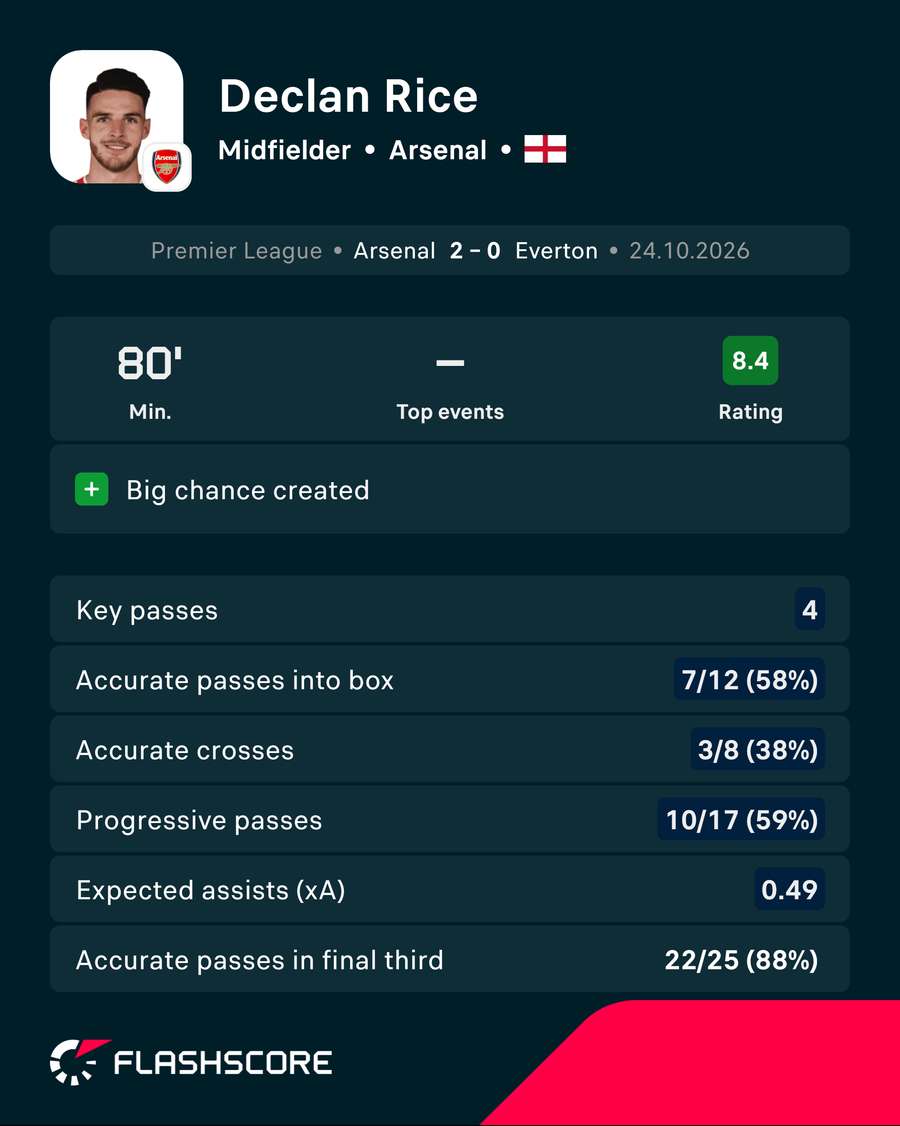
Task: Click the 80' minutes played value
Action: pos(150,363)
